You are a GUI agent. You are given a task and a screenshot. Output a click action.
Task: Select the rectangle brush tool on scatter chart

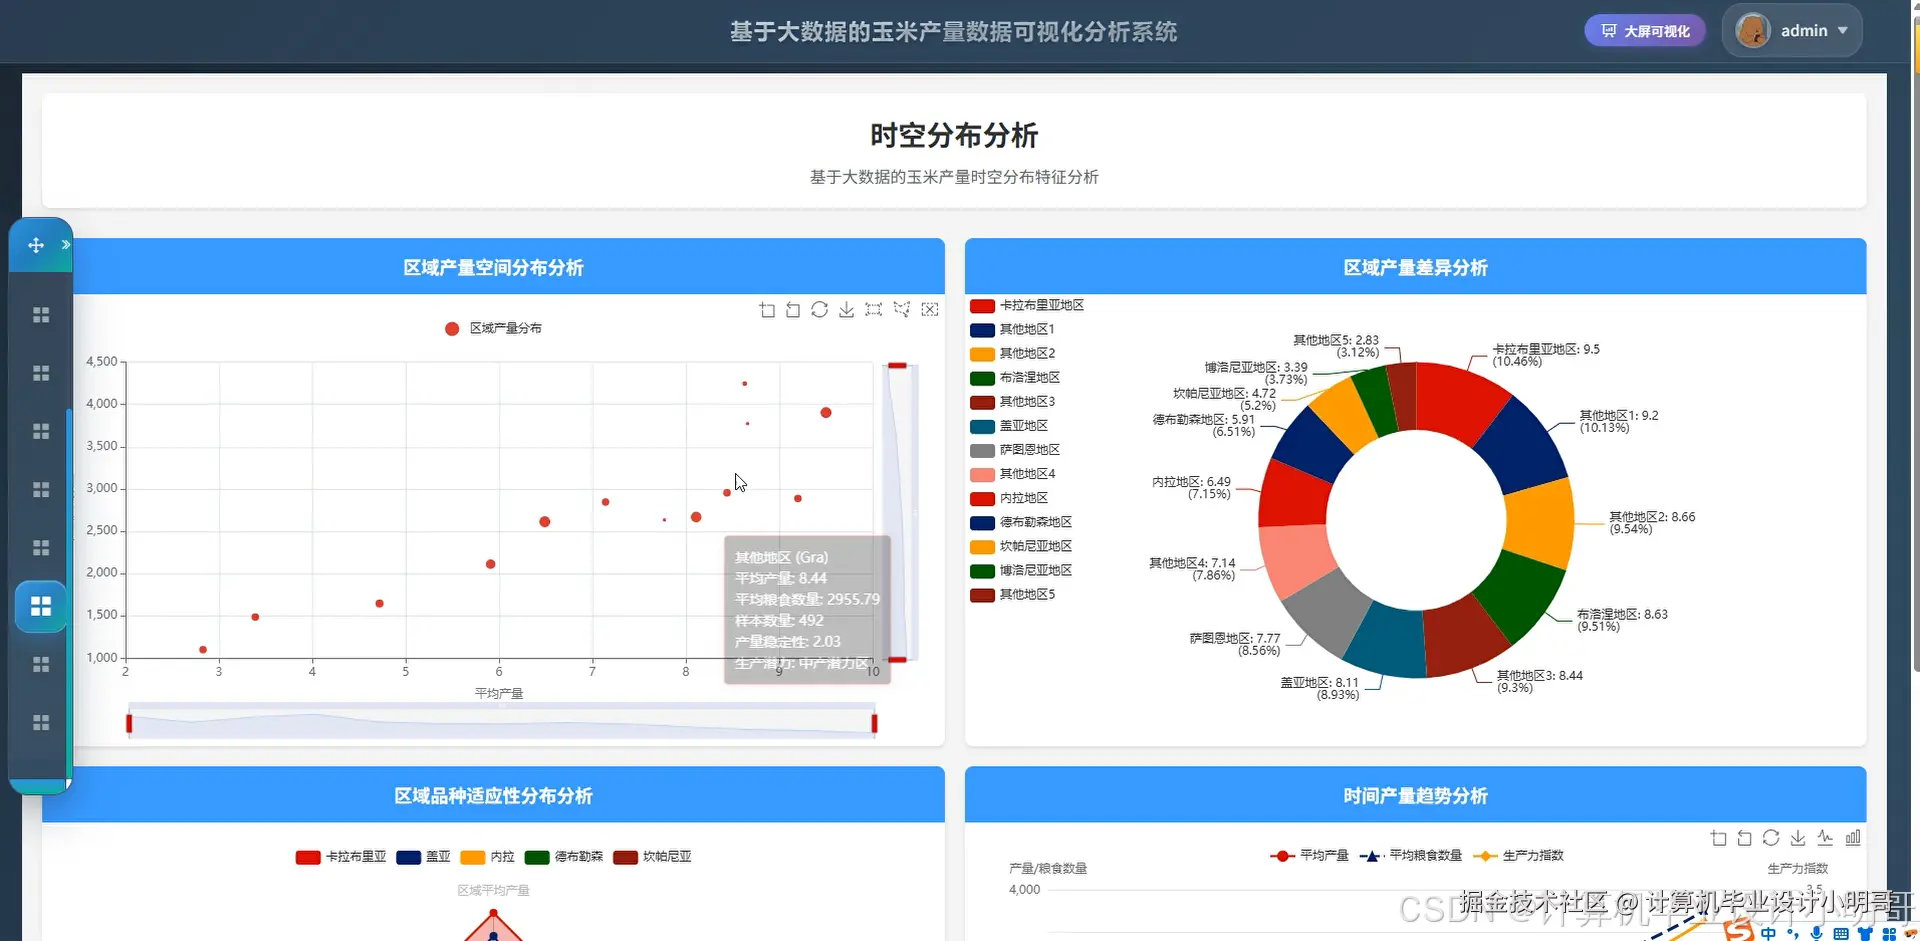point(872,309)
